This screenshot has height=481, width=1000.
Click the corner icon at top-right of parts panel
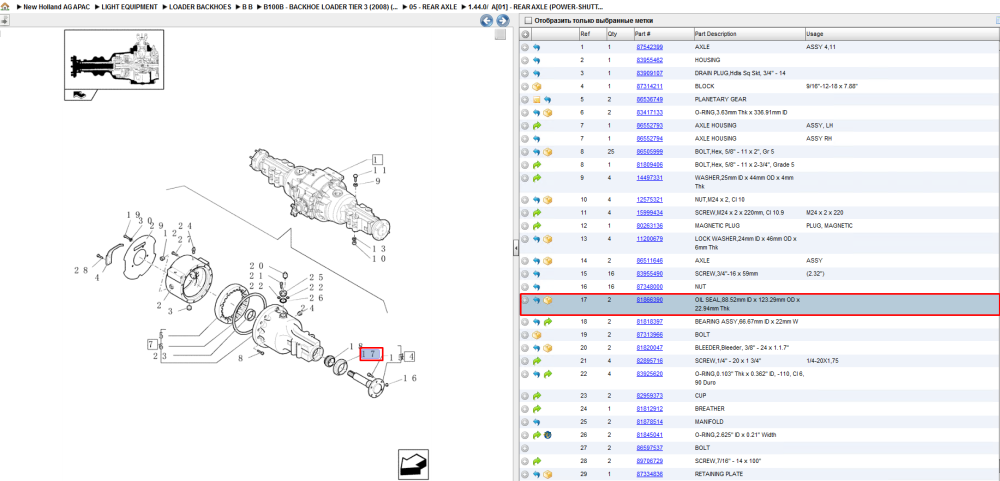tap(996, 20)
